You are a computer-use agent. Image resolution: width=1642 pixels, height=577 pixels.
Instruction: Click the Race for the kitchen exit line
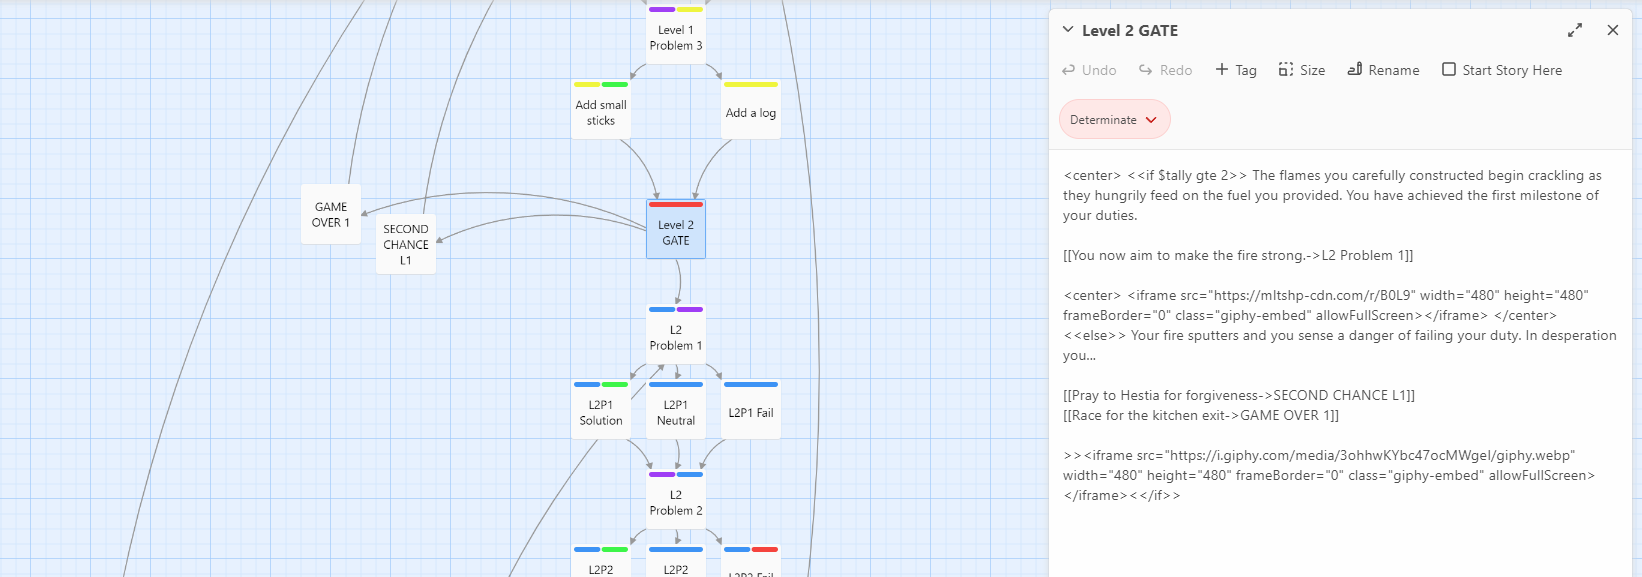click(1201, 415)
